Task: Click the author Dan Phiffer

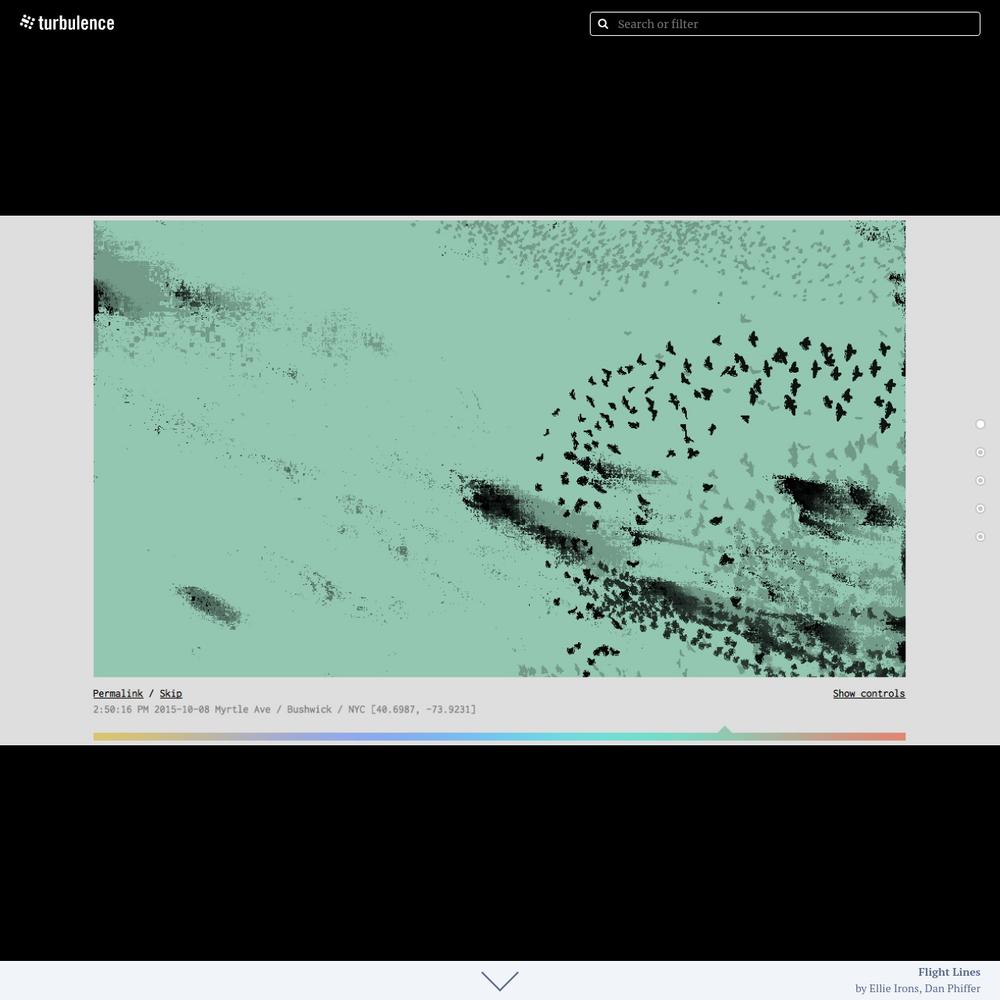Action: (952, 989)
